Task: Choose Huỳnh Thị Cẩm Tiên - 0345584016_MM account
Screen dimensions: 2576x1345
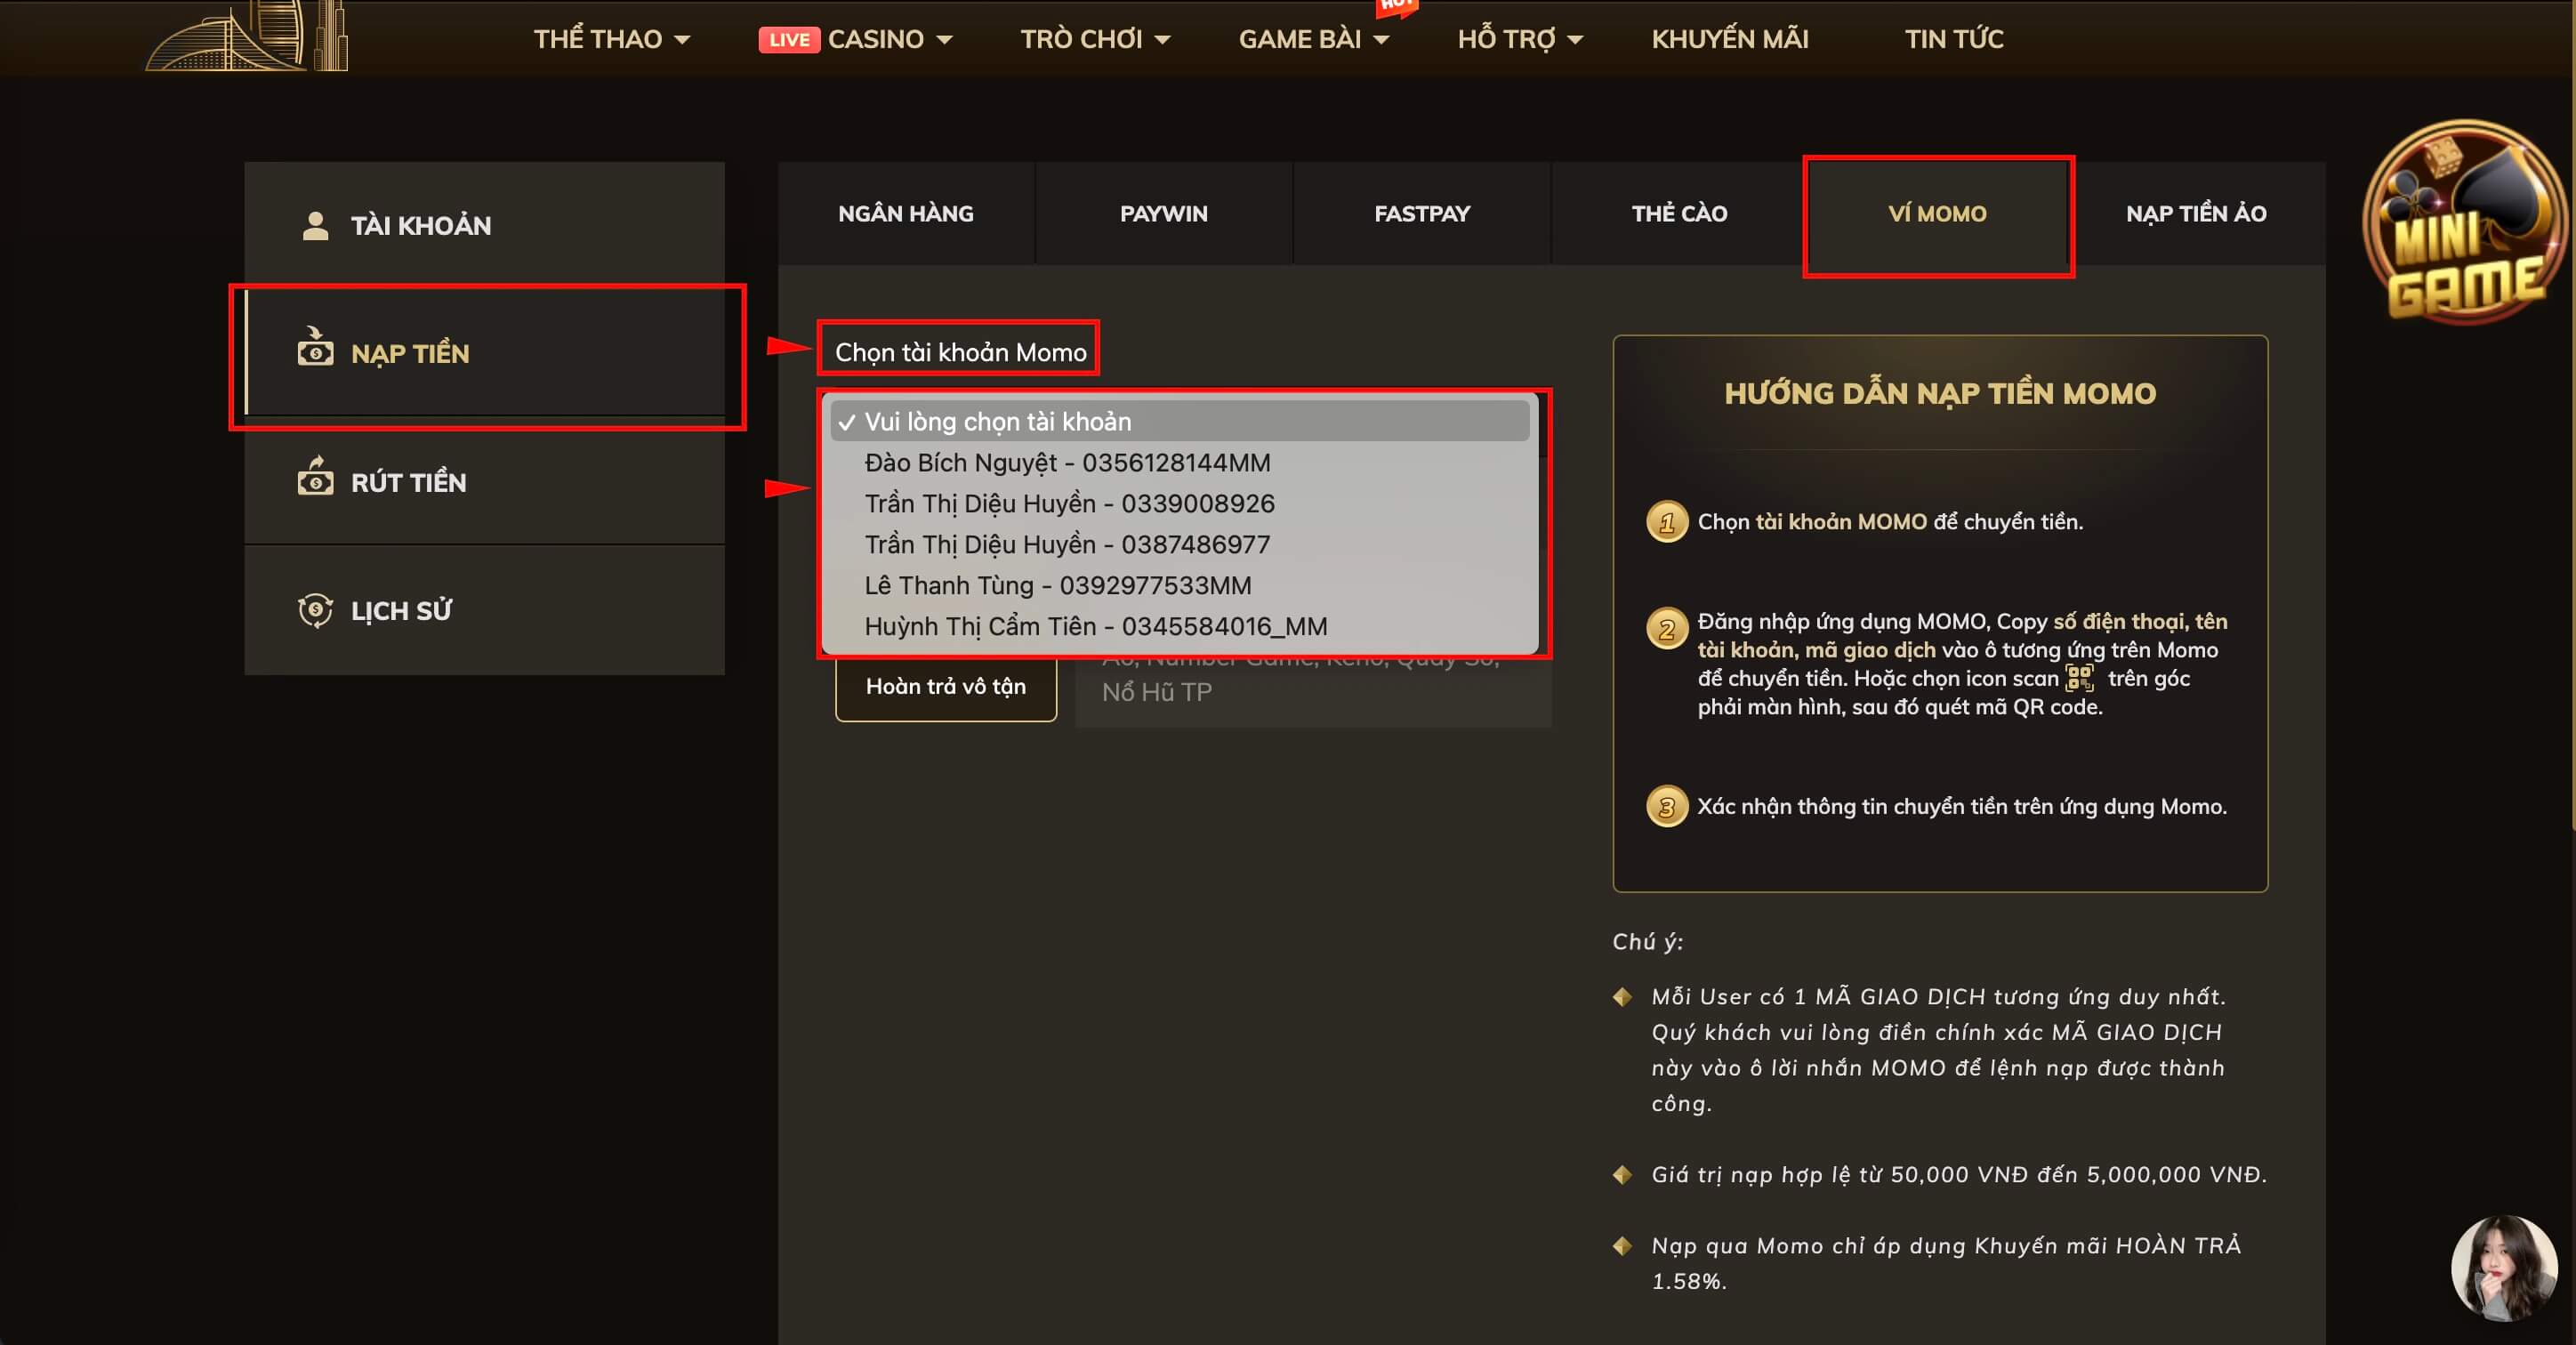Action: (1180, 626)
